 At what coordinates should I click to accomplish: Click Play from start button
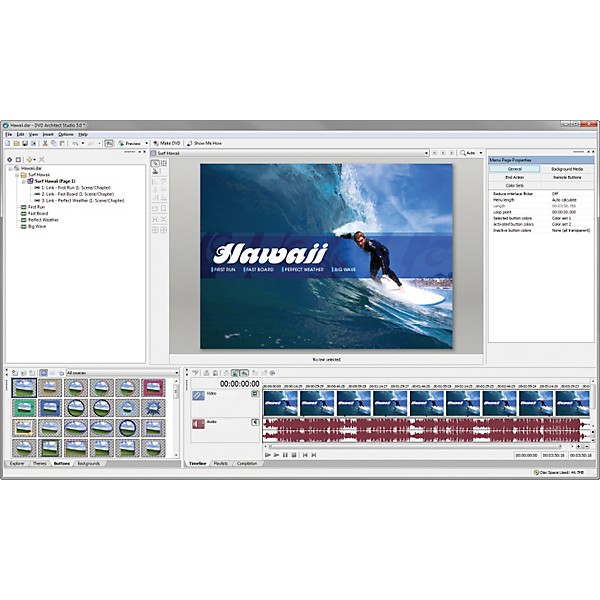[268, 455]
